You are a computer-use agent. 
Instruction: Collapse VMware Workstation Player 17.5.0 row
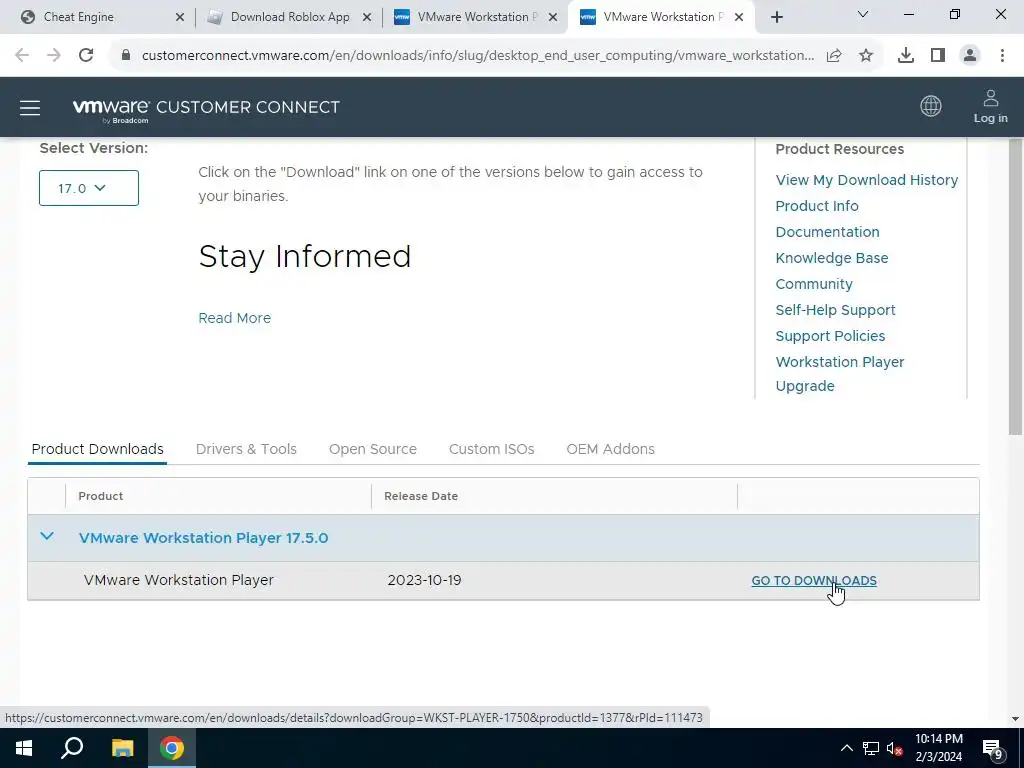click(47, 537)
